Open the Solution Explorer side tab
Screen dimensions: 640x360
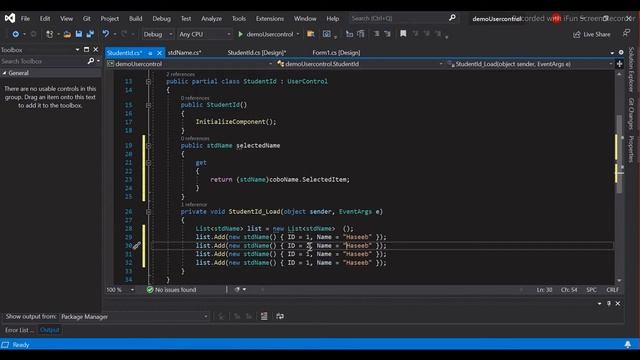(x=631, y=69)
